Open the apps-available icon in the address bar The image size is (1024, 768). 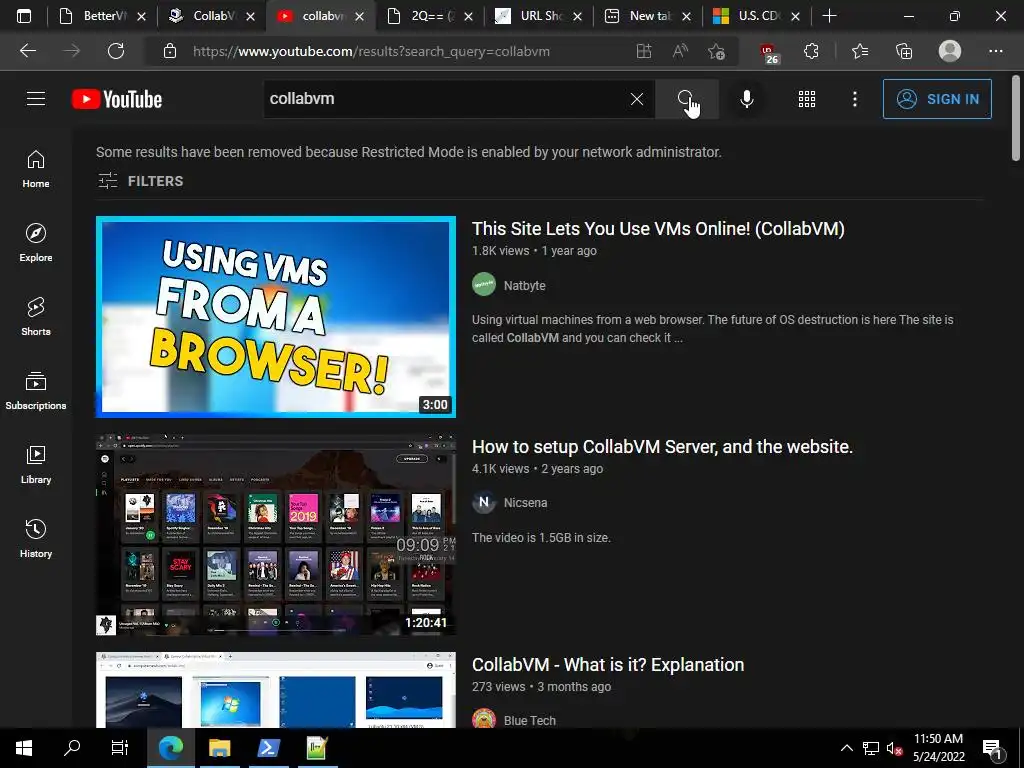pos(644,51)
